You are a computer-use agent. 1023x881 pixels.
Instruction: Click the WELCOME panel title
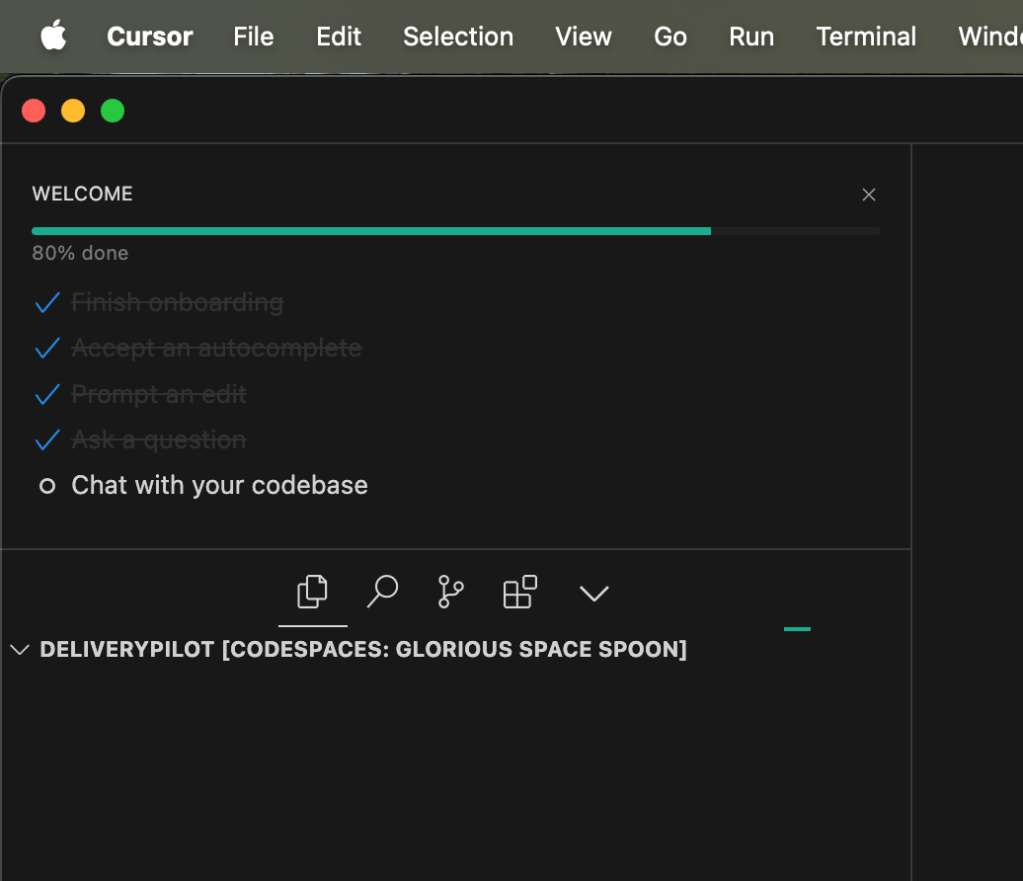(x=82, y=194)
